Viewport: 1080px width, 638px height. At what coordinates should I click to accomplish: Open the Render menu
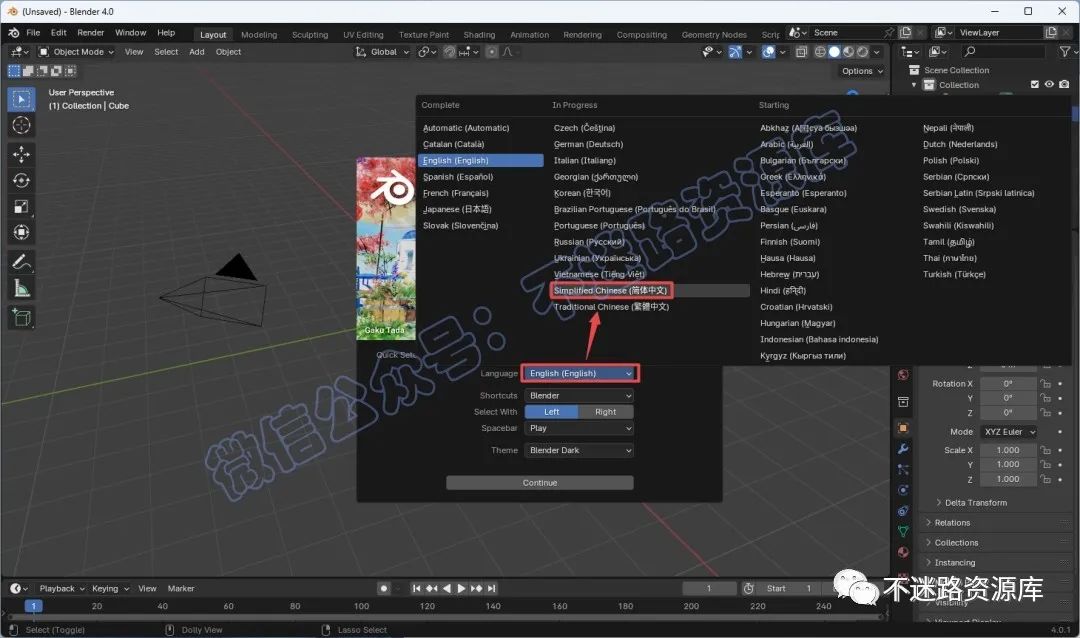[90, 32]
